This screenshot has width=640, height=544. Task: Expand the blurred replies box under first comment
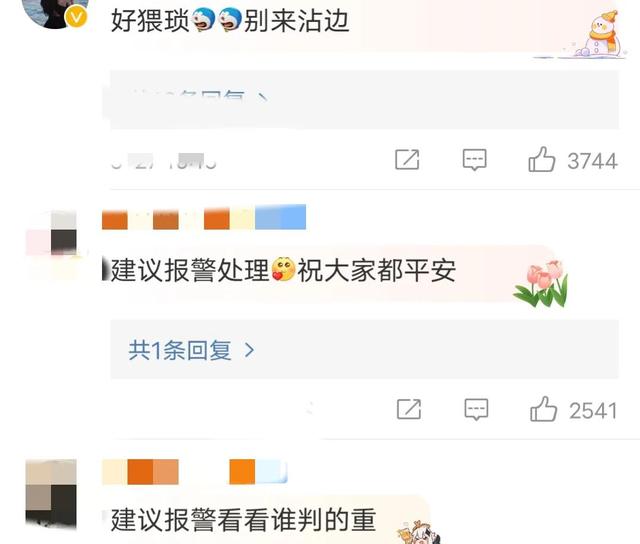[x=364, y=100]
